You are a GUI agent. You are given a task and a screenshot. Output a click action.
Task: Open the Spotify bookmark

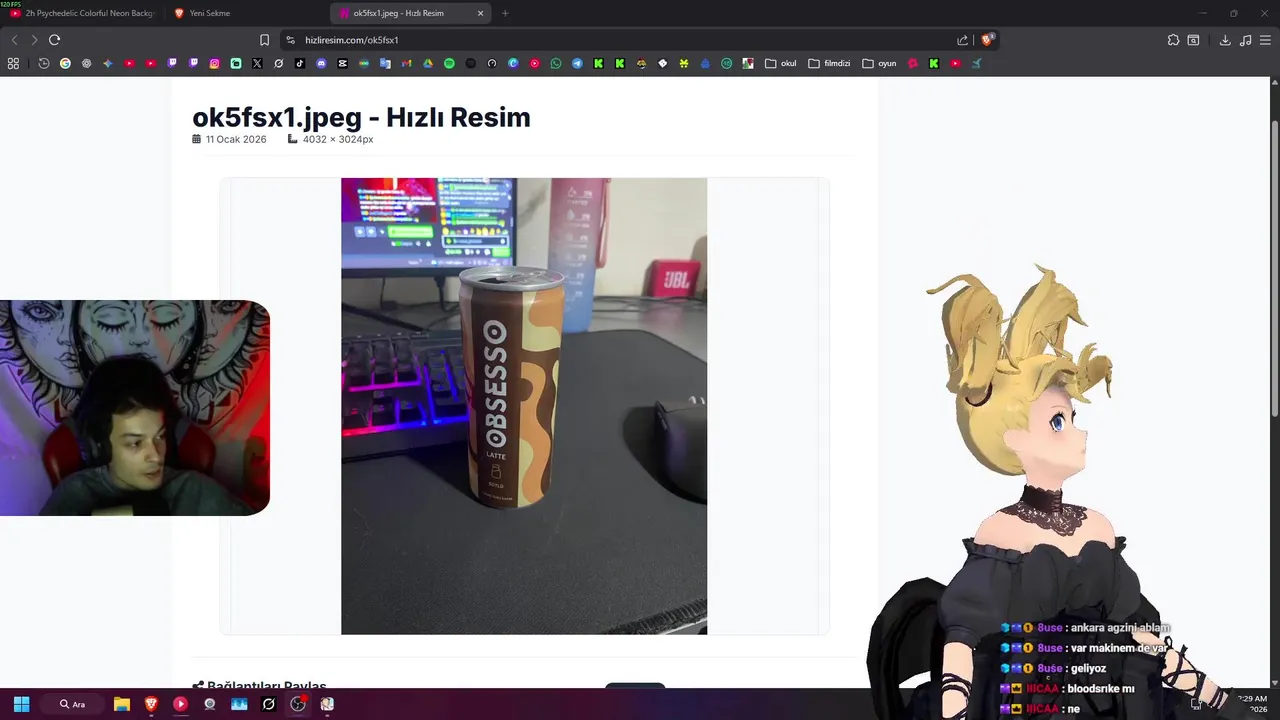click(x=449, y=63)
